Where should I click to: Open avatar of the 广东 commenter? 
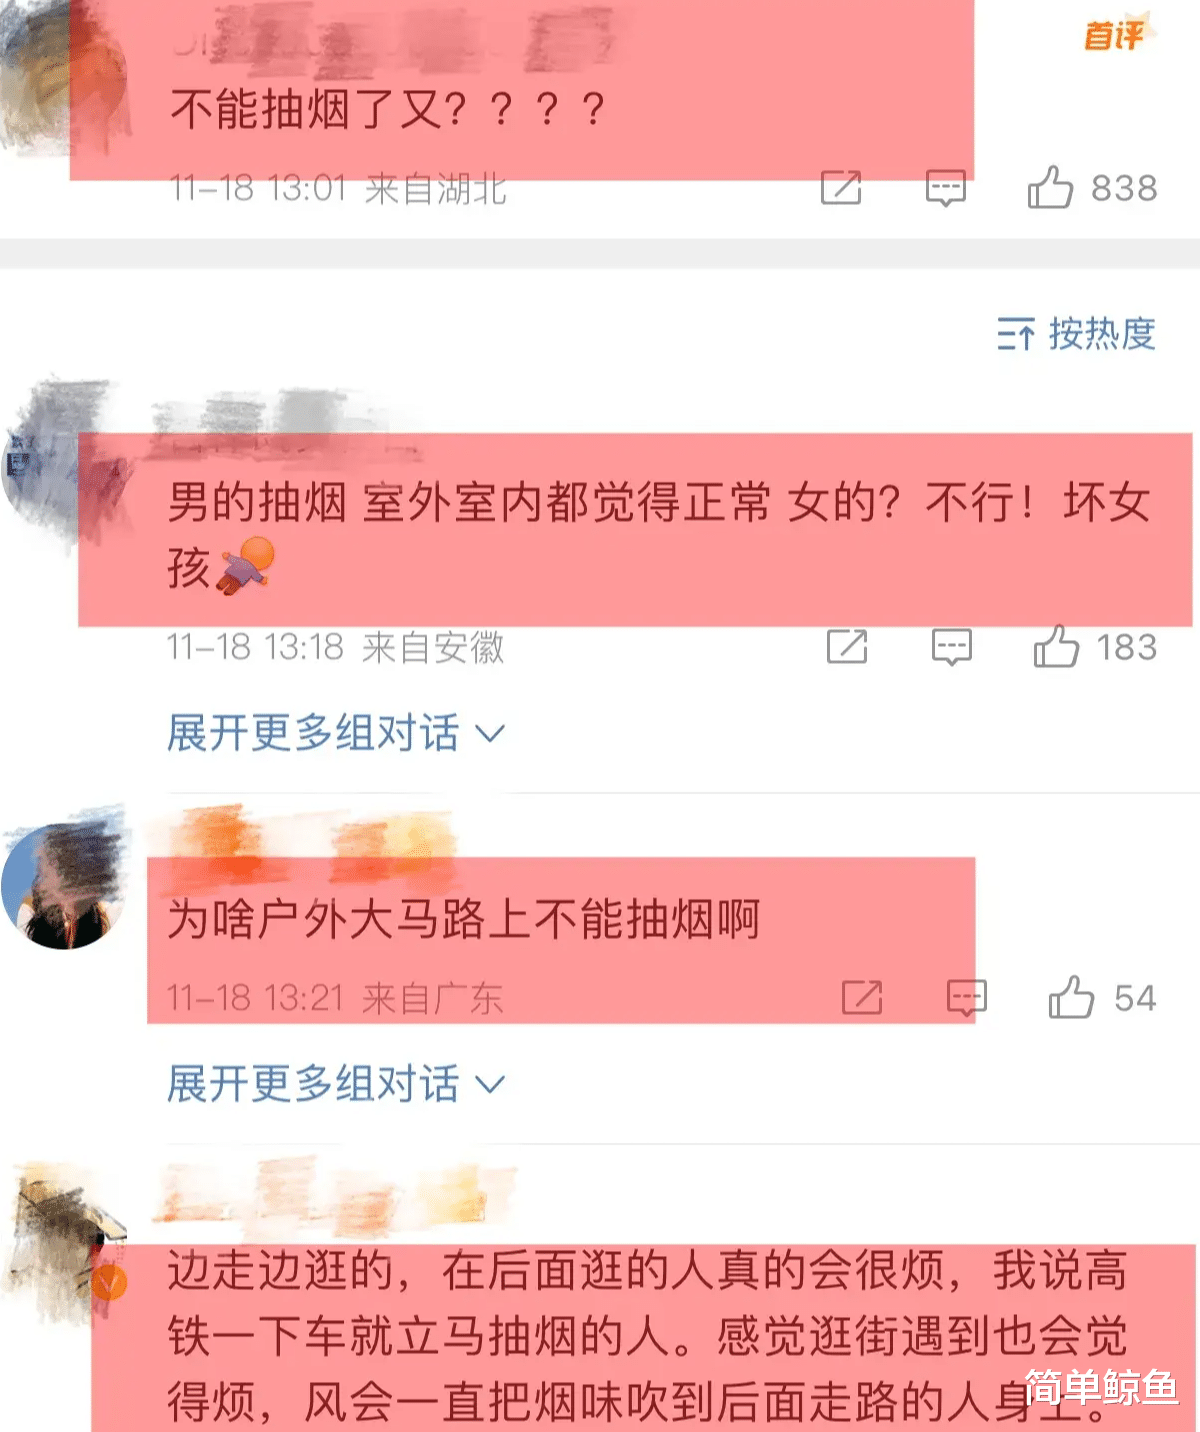click(64, 885)
